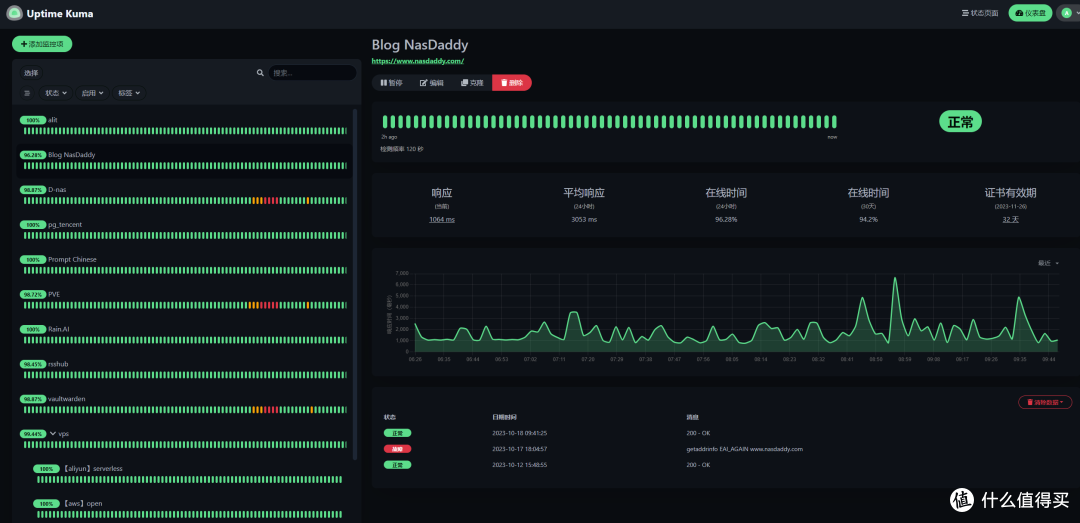1080x523 pixels.
Task: Select the D-nas monitor
Action: (x=184, y=194)
